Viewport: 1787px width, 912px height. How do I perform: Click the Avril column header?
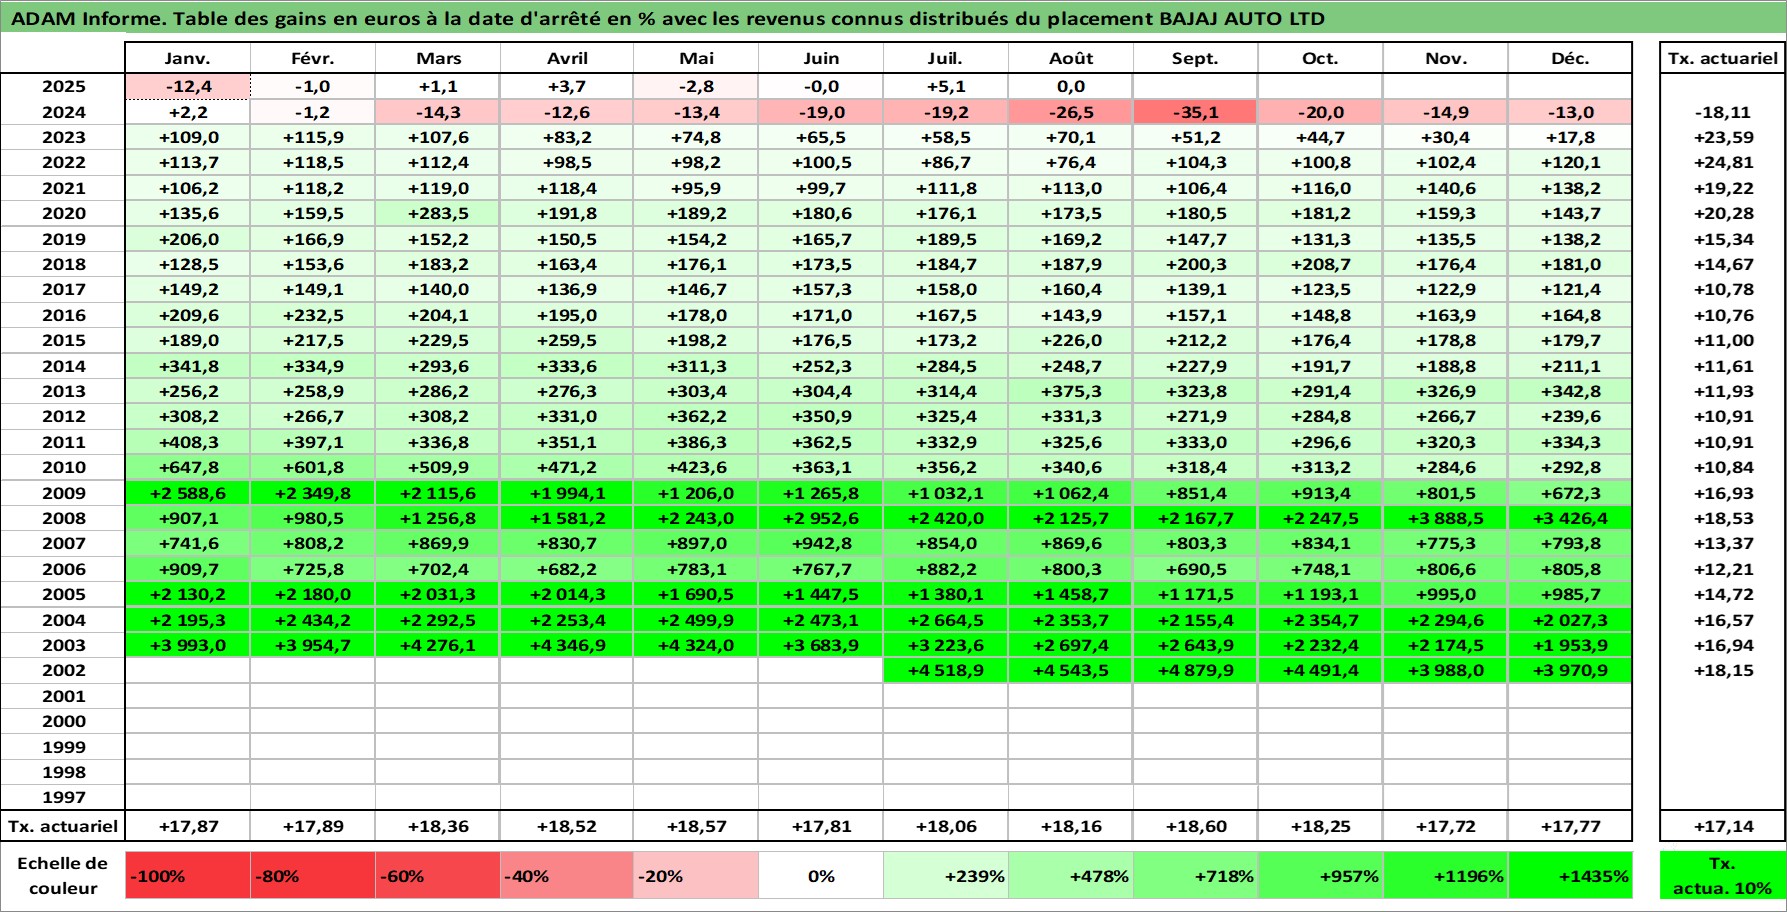(567, 58)
